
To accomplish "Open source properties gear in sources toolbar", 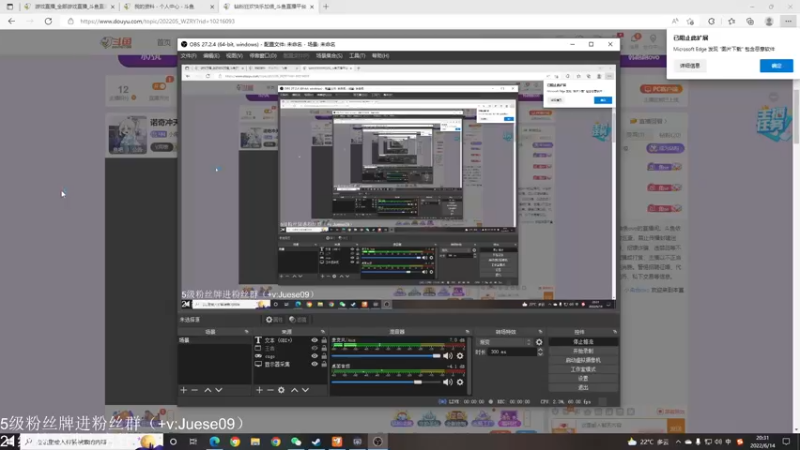I will [x=281, y=390].
